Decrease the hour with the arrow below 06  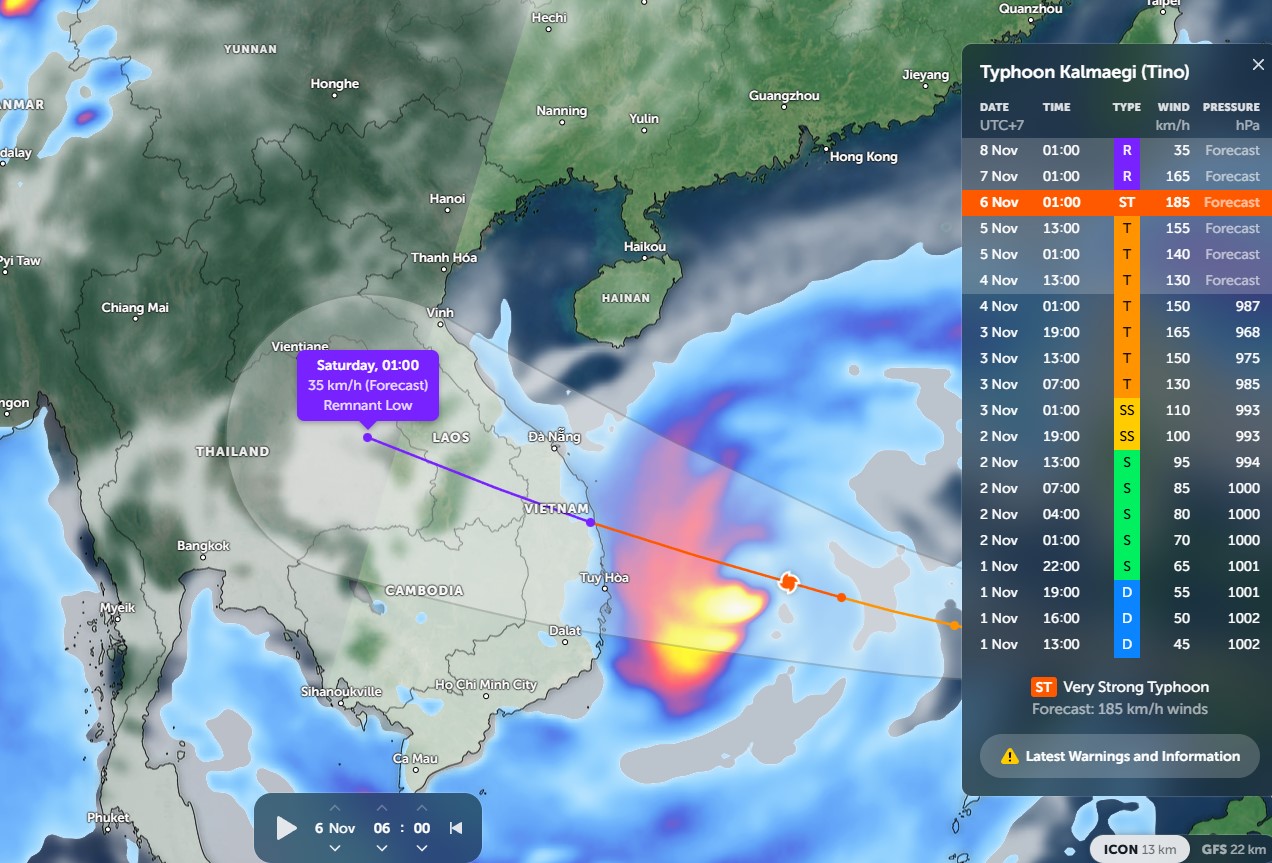[382, 848]
